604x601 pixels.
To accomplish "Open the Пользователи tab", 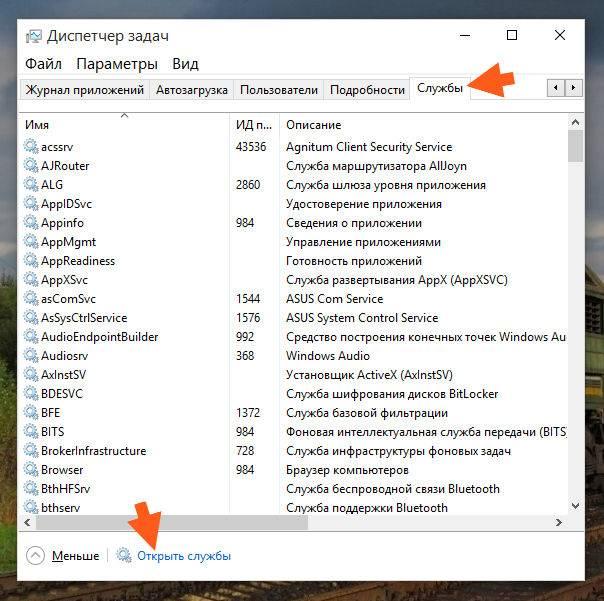I will point(279,90).
